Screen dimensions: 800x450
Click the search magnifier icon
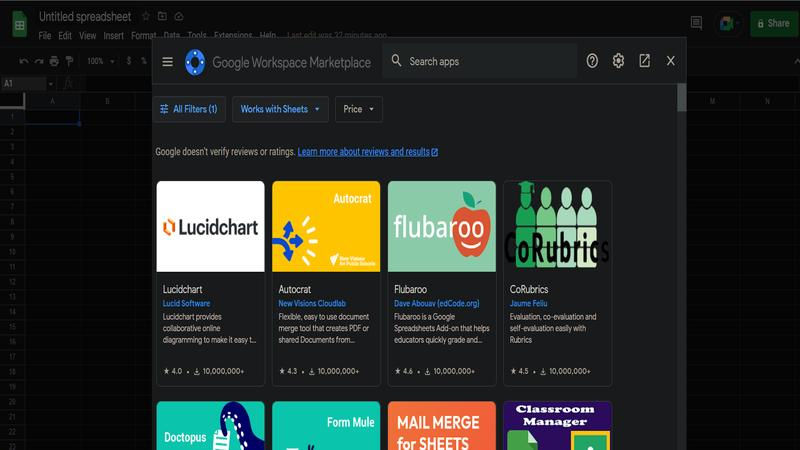(x=396, y=61)
